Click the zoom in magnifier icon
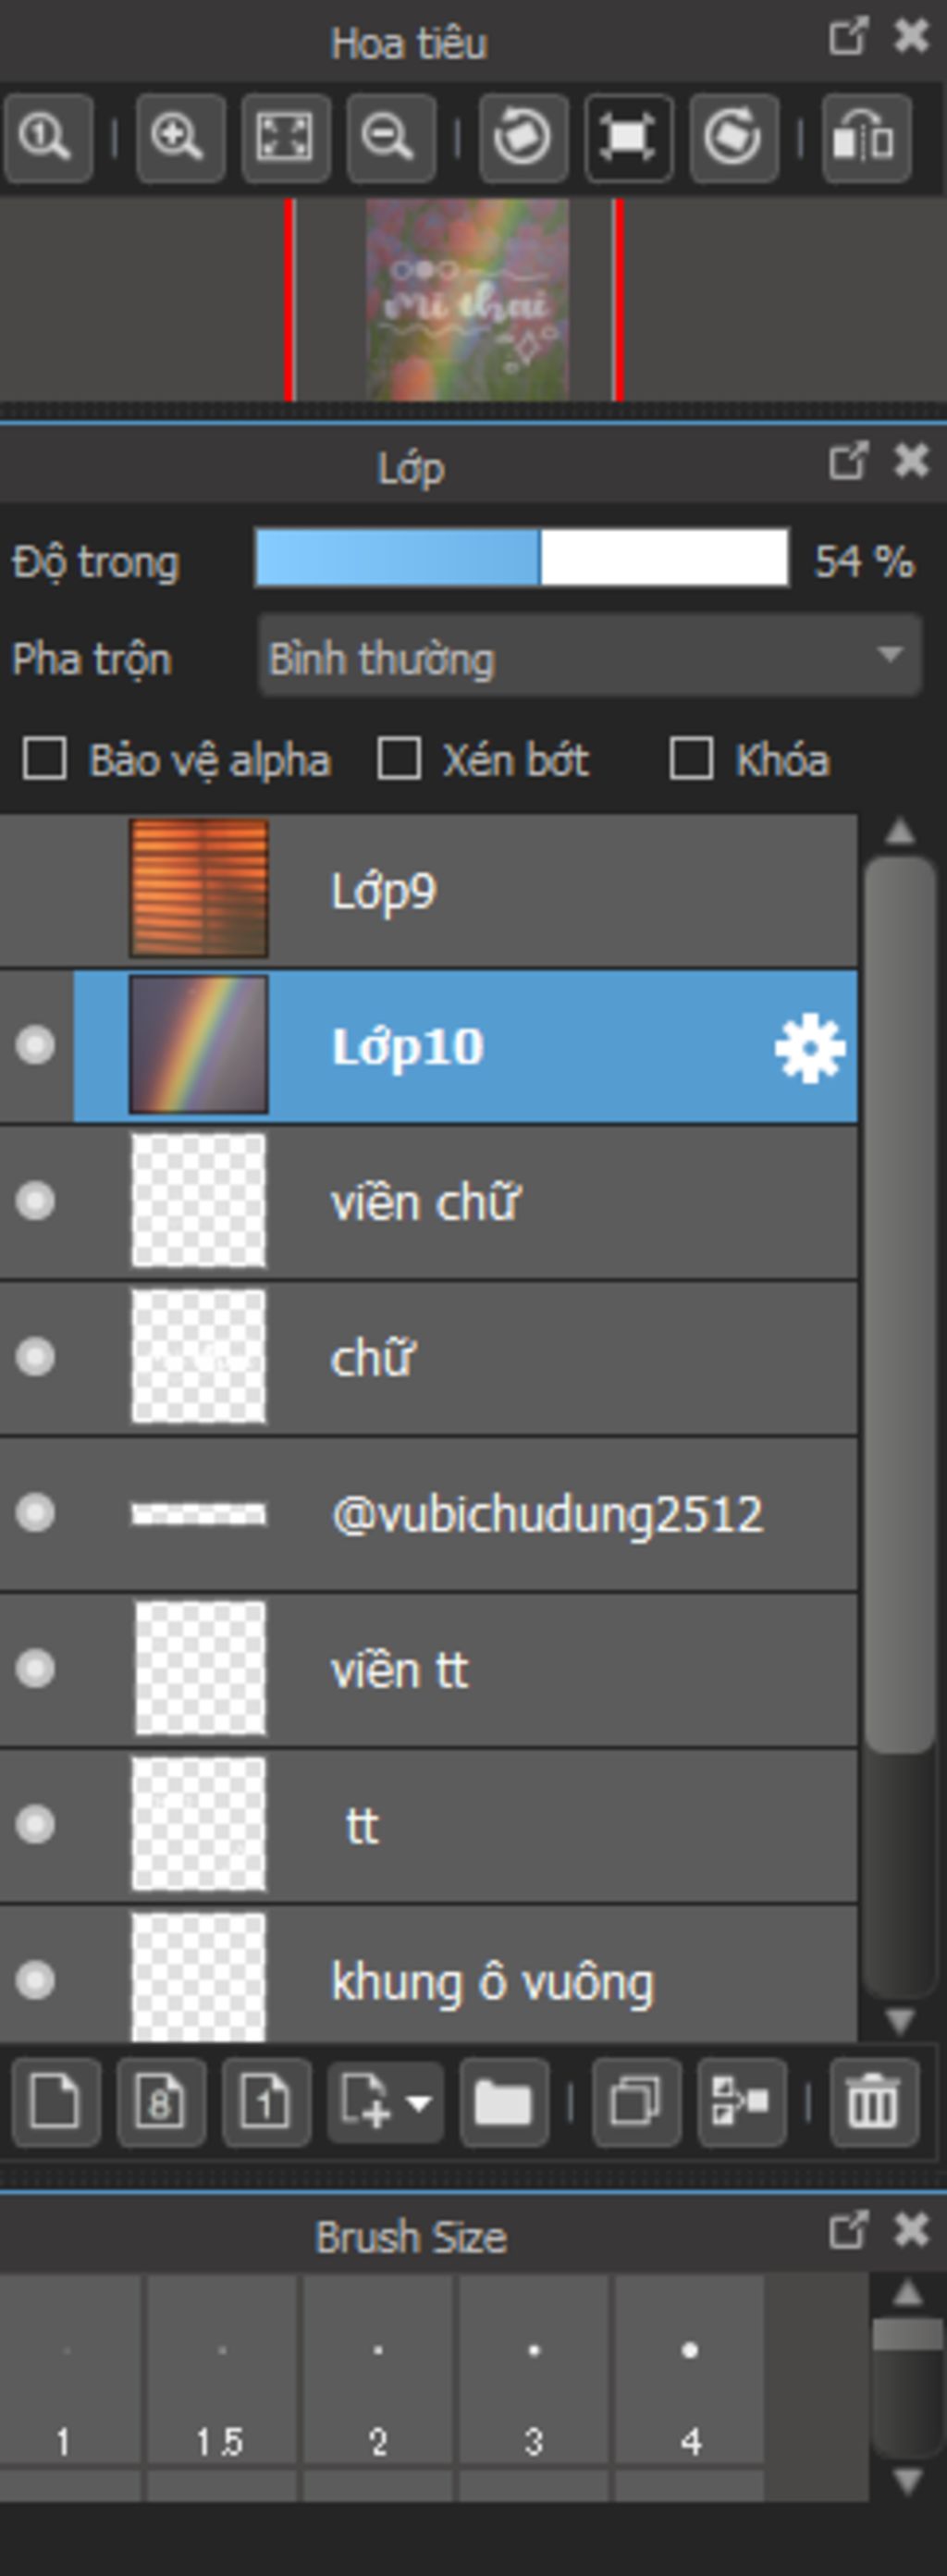This screenshot has height=2576, width=947. click(180, 137)
